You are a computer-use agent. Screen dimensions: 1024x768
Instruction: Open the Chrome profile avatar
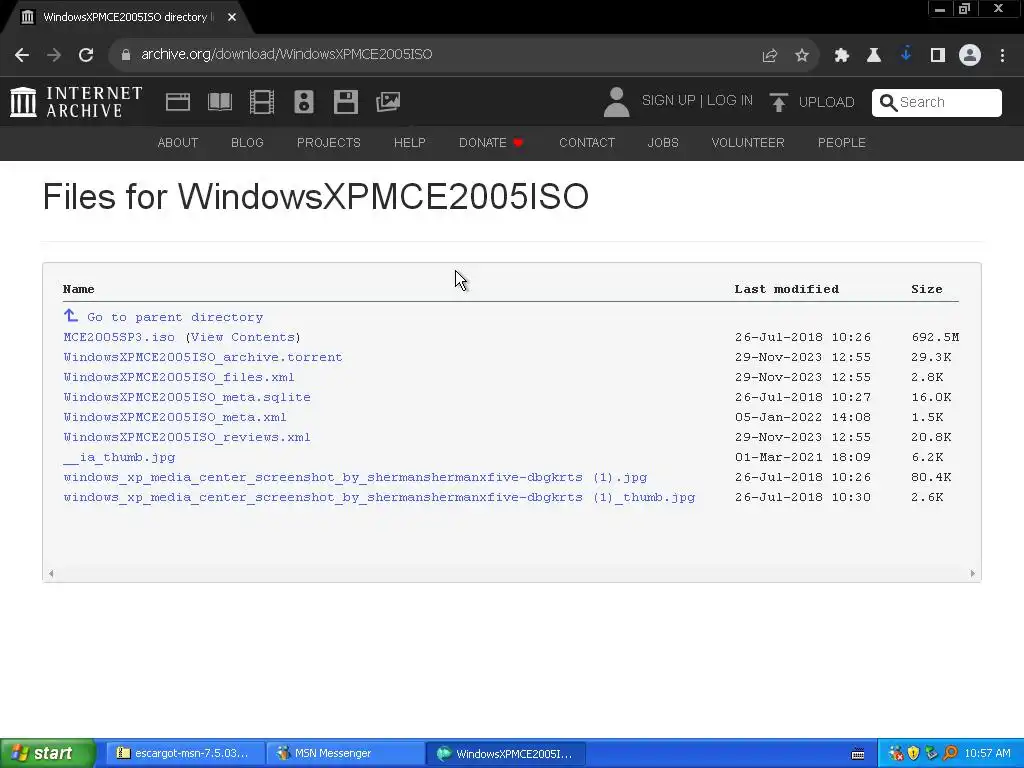click(970, 56)
